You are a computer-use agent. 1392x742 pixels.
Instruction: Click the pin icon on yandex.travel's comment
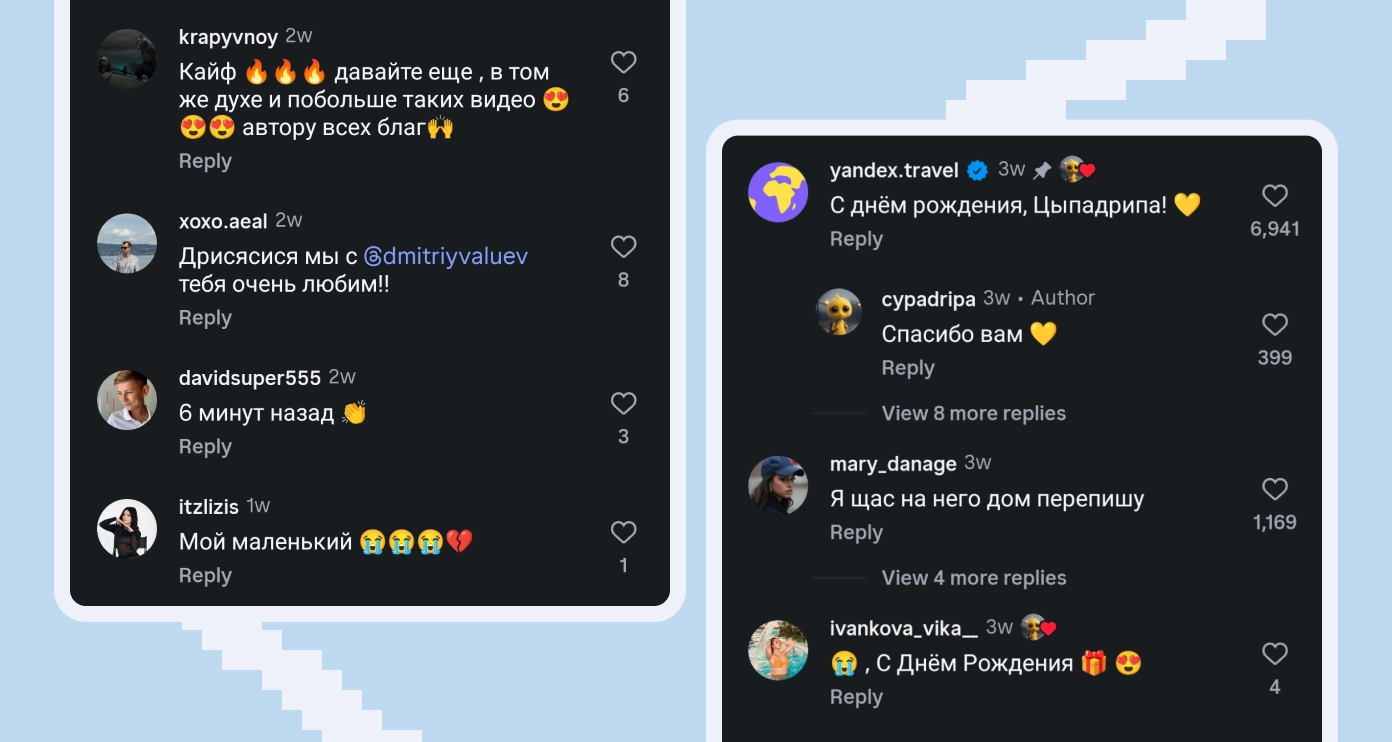pos(1042,170)
